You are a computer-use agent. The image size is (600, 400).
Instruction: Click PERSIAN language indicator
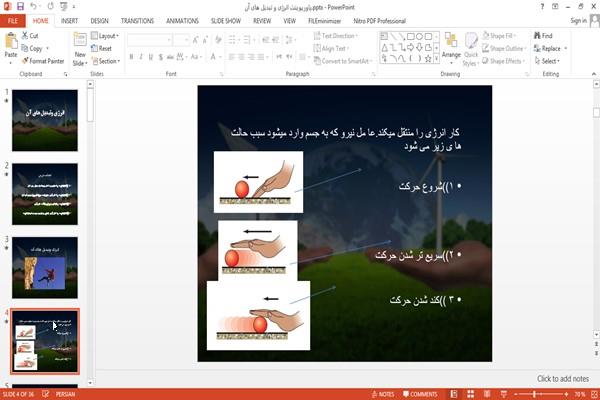[x=65, y=394]
